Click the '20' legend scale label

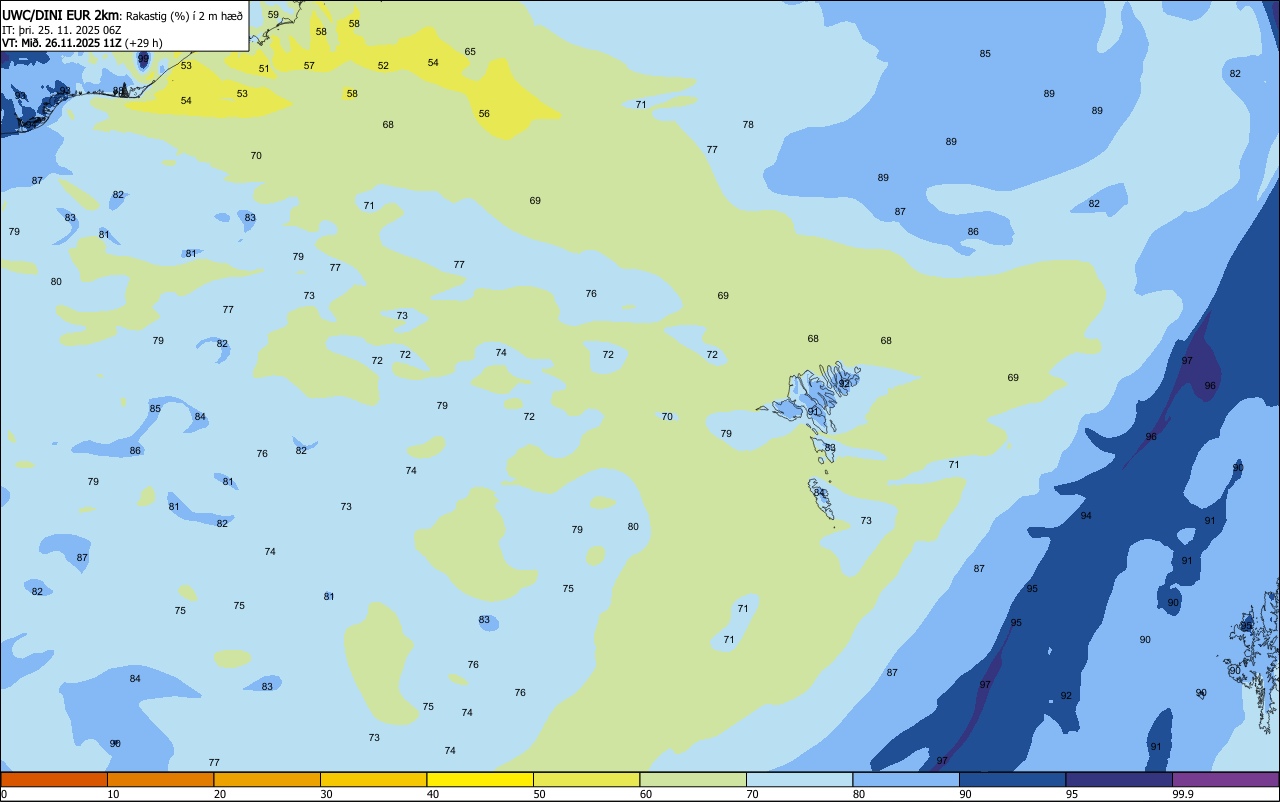[220, 794]
